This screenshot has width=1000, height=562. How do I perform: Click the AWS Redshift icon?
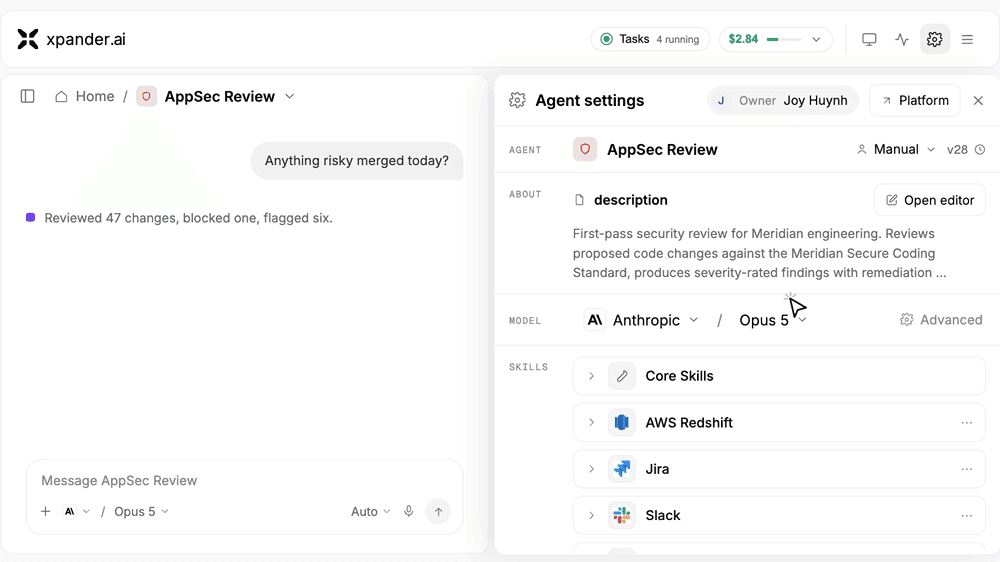[x=621, y=422]
